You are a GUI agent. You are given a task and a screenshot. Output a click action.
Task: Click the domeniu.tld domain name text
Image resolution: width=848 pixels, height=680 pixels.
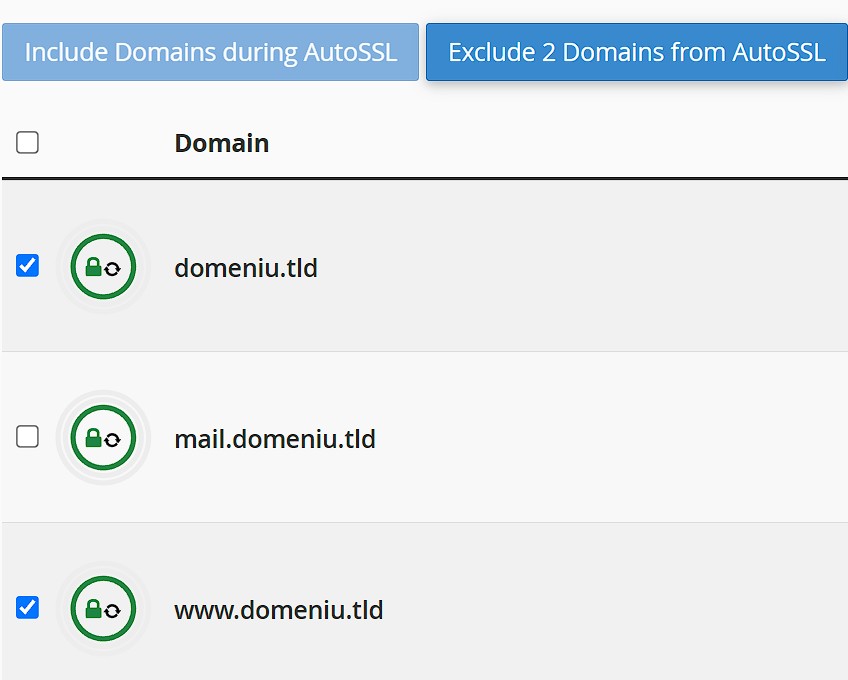[x=245, y=268]
